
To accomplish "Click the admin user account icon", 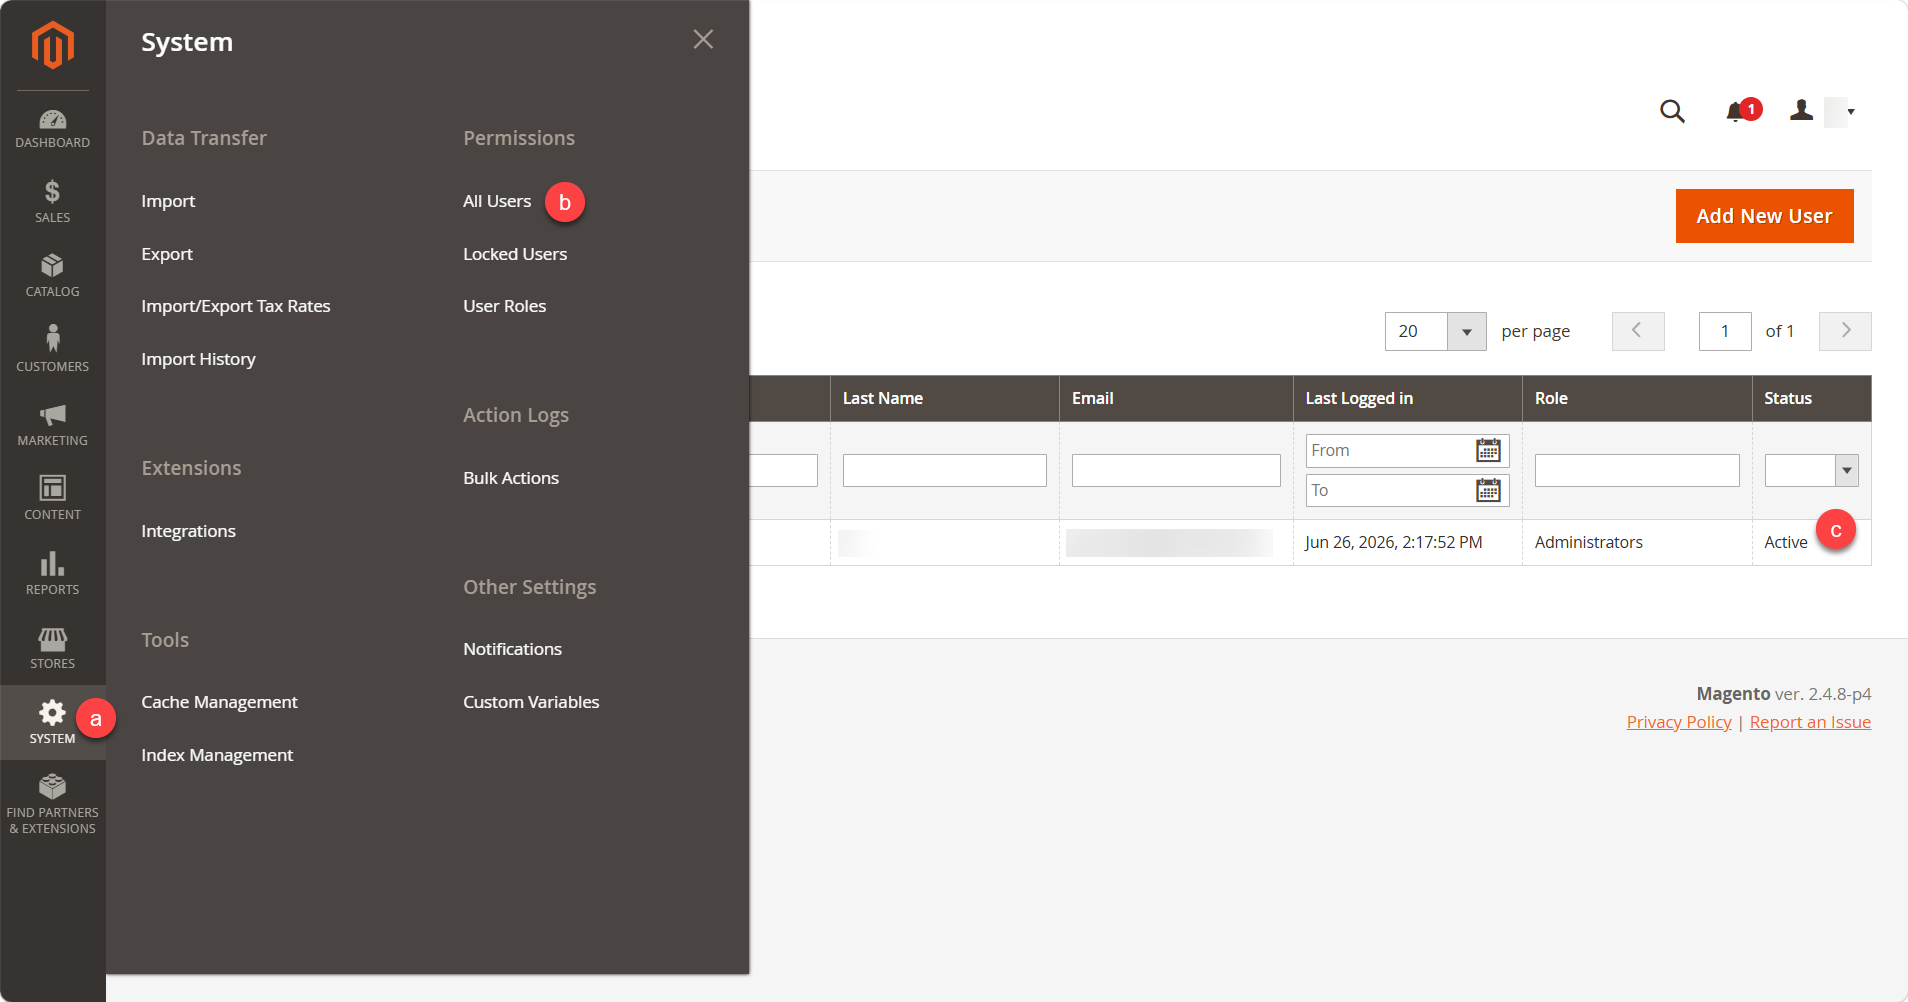I will [x=1801, y=110].
